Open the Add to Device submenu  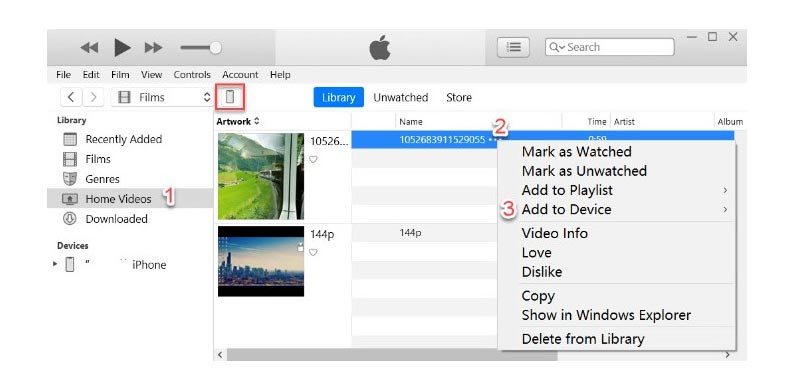(616, 209)
